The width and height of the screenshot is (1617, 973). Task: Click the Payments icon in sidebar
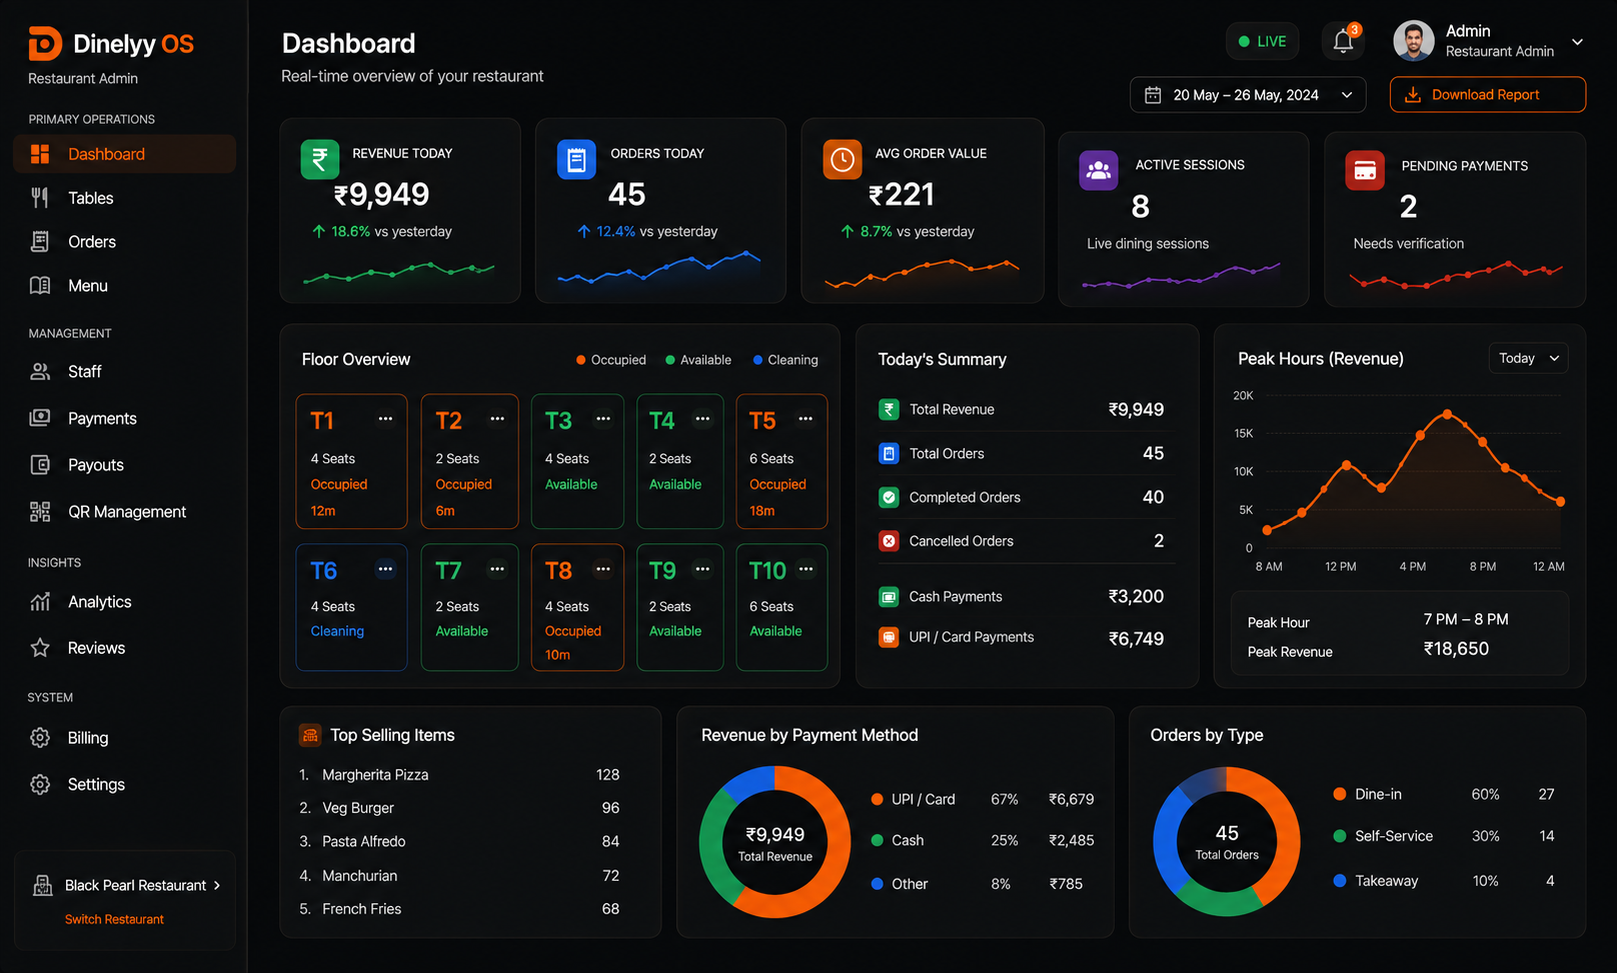pyautogui.click(x=40, y=418)
